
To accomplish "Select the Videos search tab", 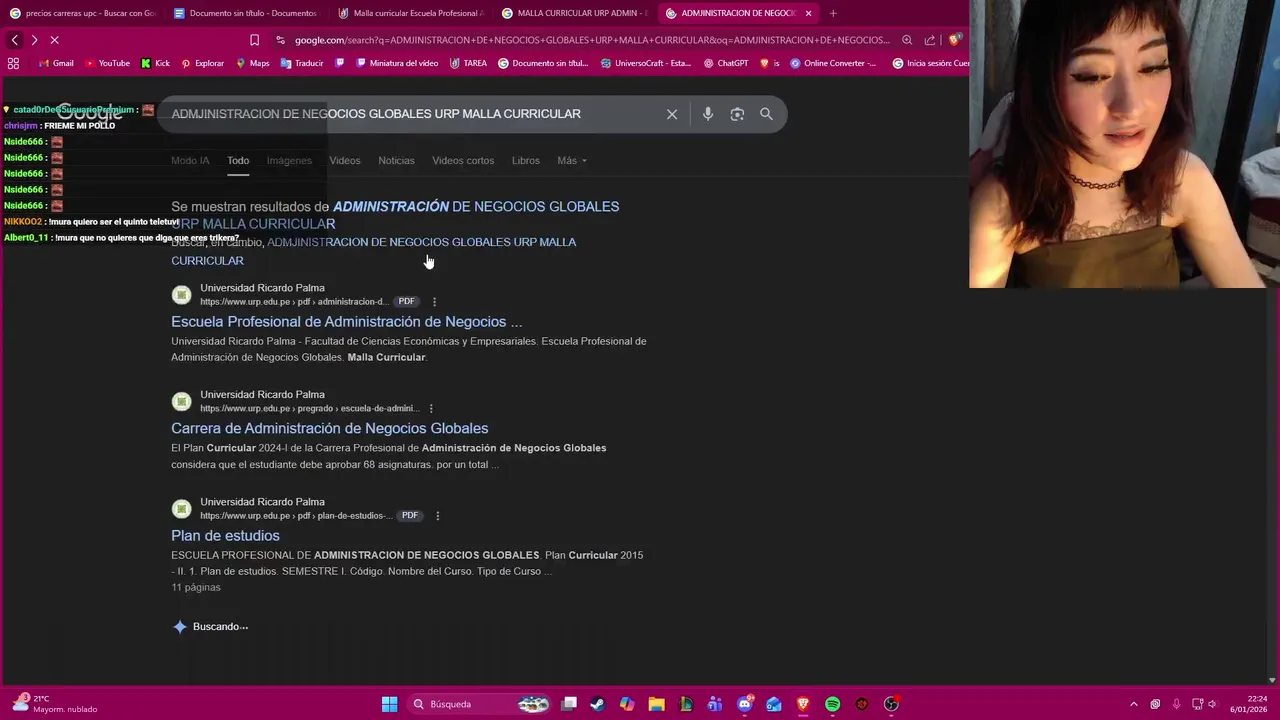I will [345, 160].
